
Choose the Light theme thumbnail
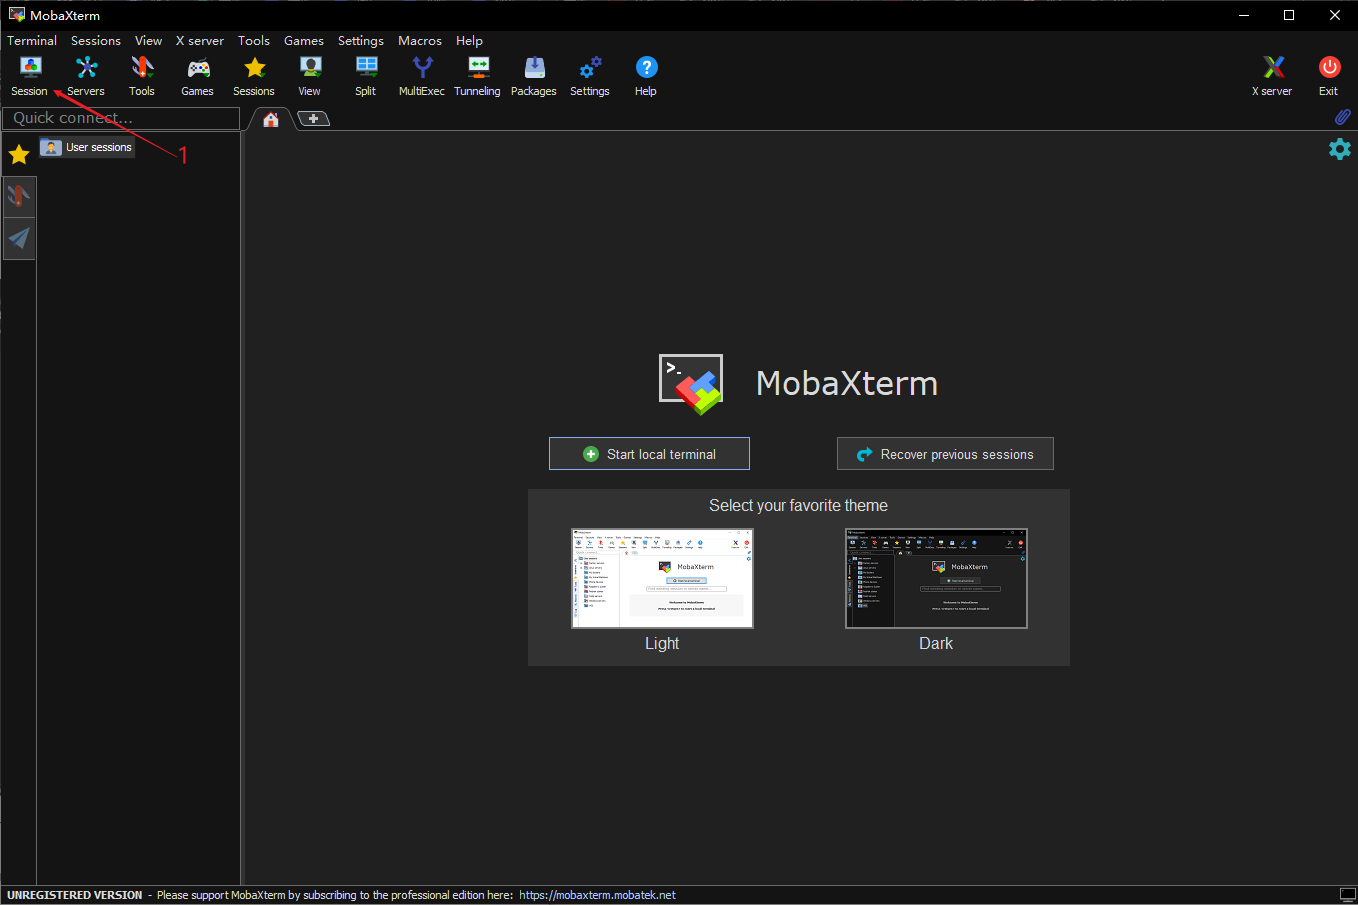(662, 578)
